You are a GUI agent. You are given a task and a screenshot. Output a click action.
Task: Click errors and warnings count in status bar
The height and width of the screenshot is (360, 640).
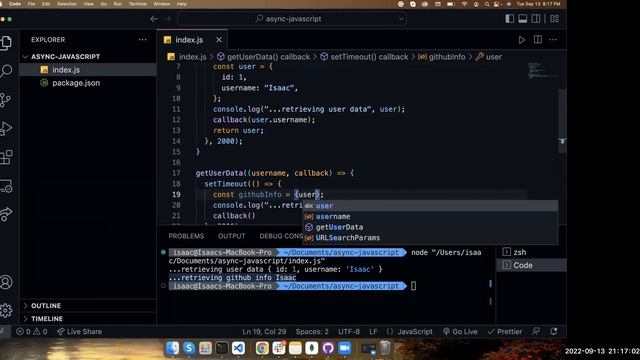[x=31, y=331]
